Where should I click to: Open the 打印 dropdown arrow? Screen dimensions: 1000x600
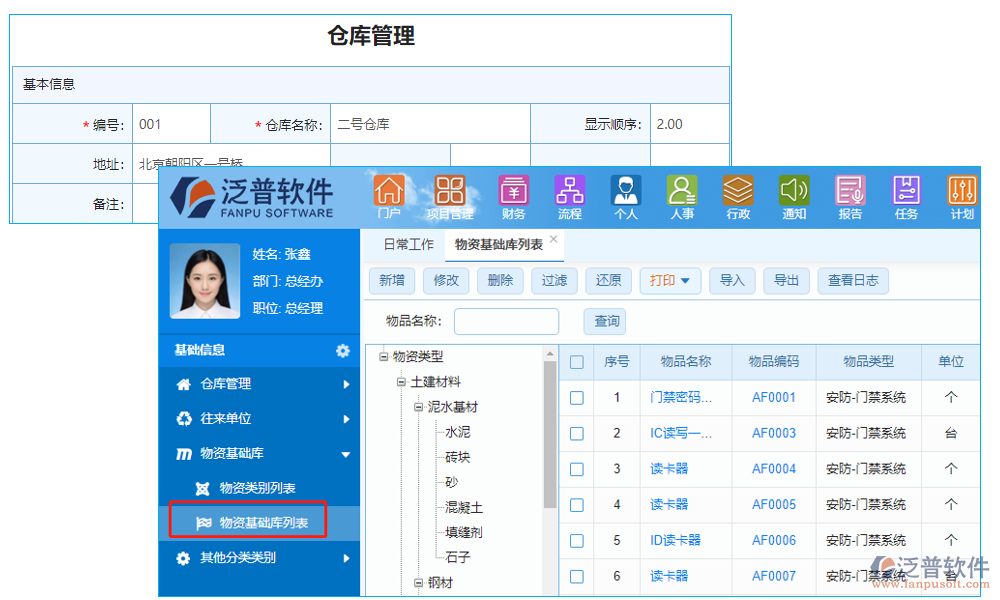coord(687,281)
